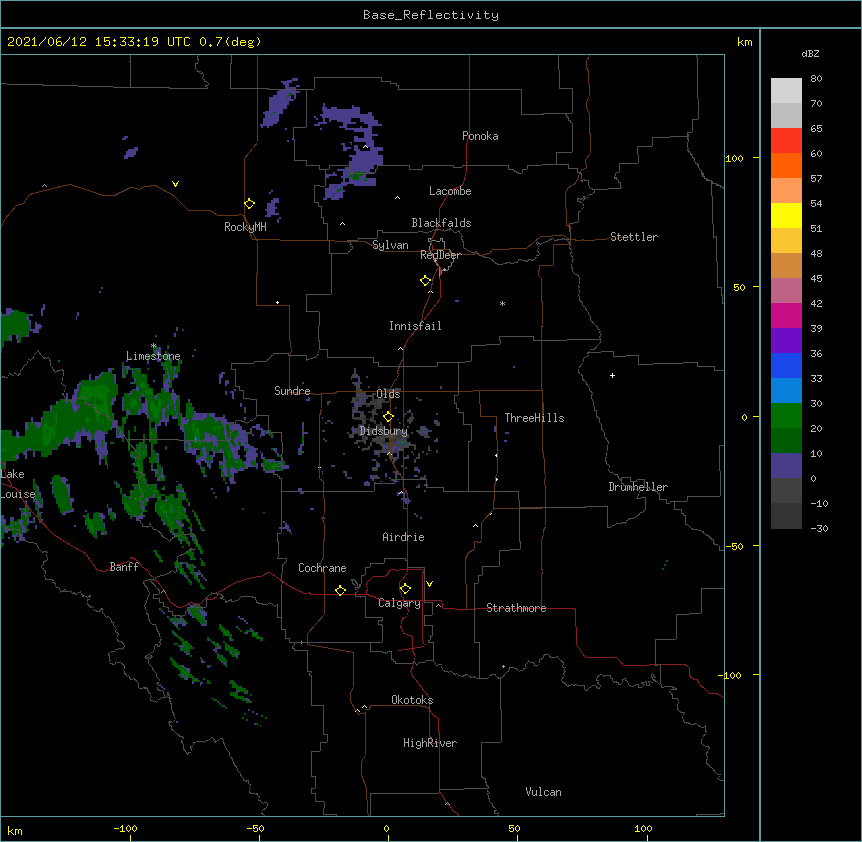
Task: Click the red 65 dBZ color swatch
Action: [x=786, y=141]
